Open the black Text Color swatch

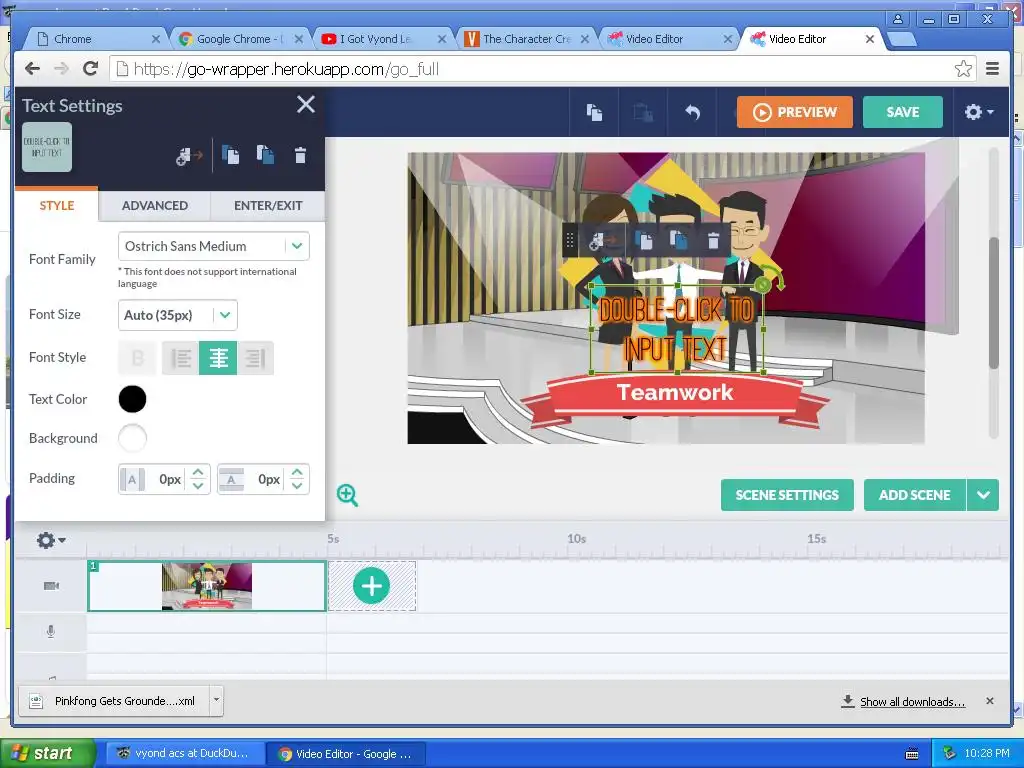tap(133, 399)
